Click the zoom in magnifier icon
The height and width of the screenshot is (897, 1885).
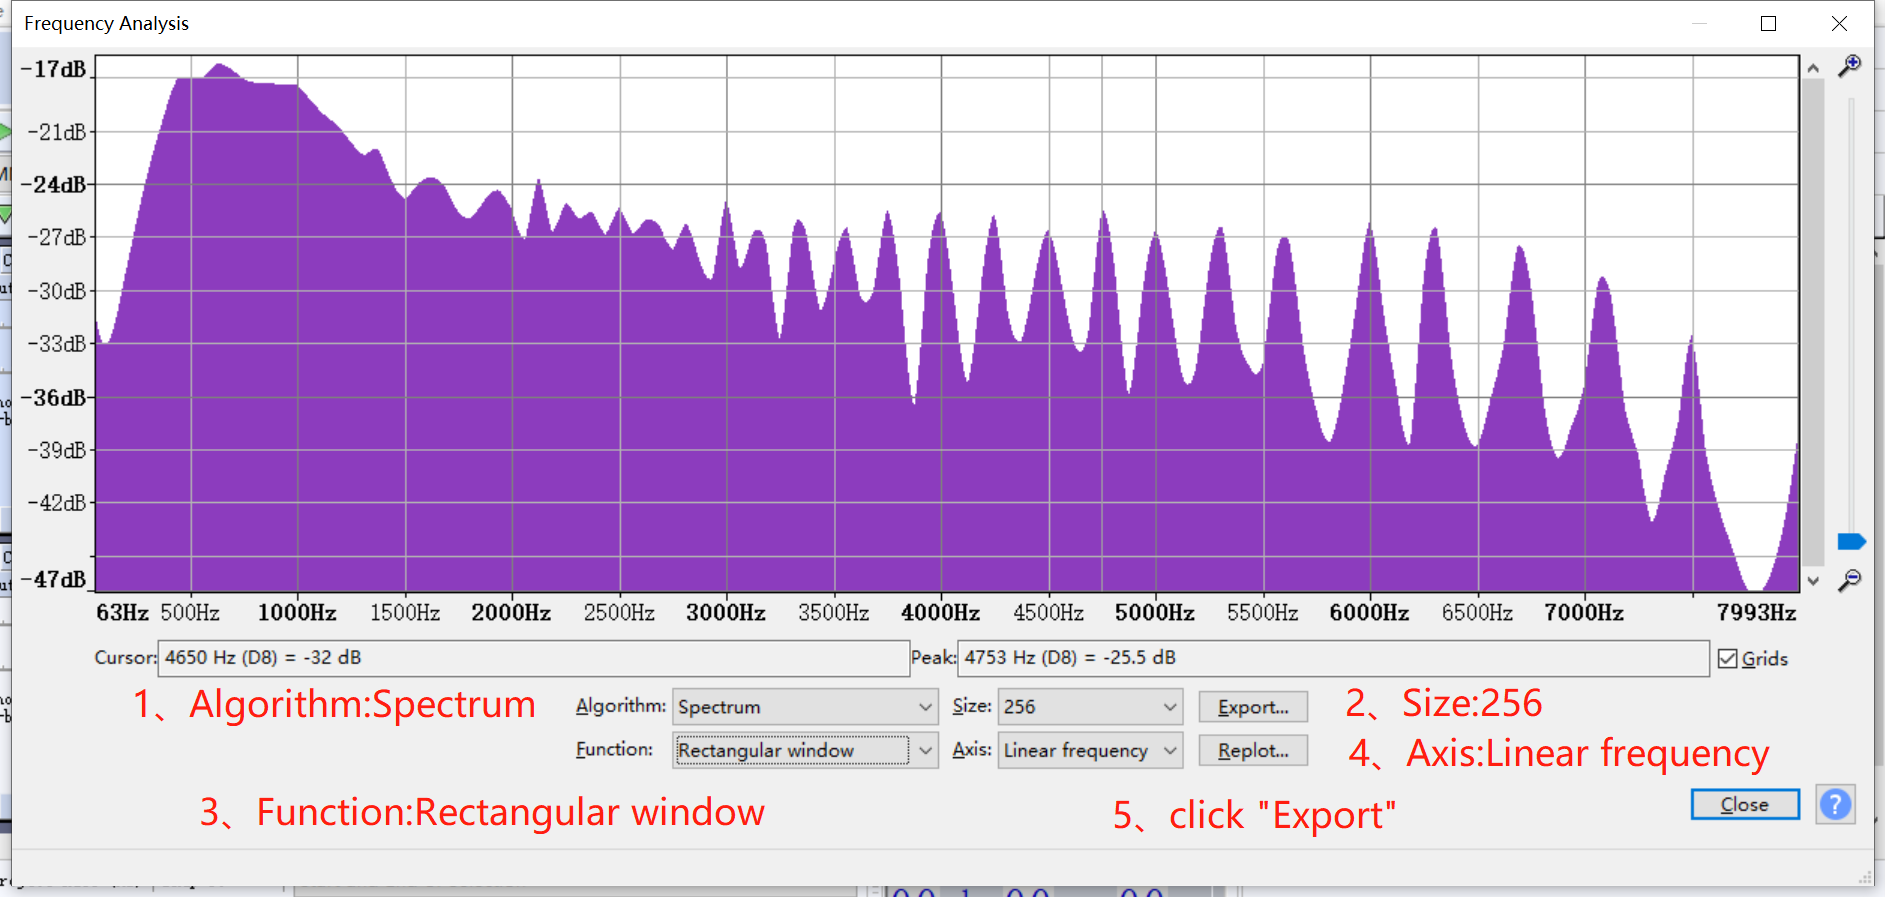click(x=1849, y=66)
